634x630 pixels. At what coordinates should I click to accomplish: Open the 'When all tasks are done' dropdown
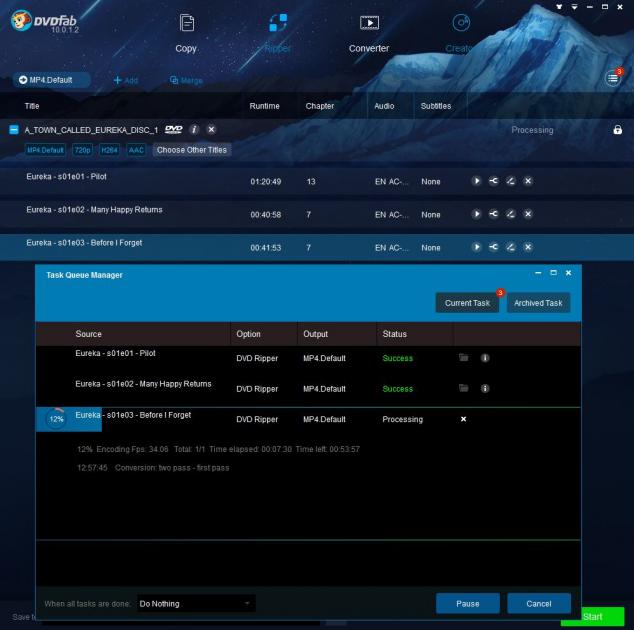click(196, 603)
